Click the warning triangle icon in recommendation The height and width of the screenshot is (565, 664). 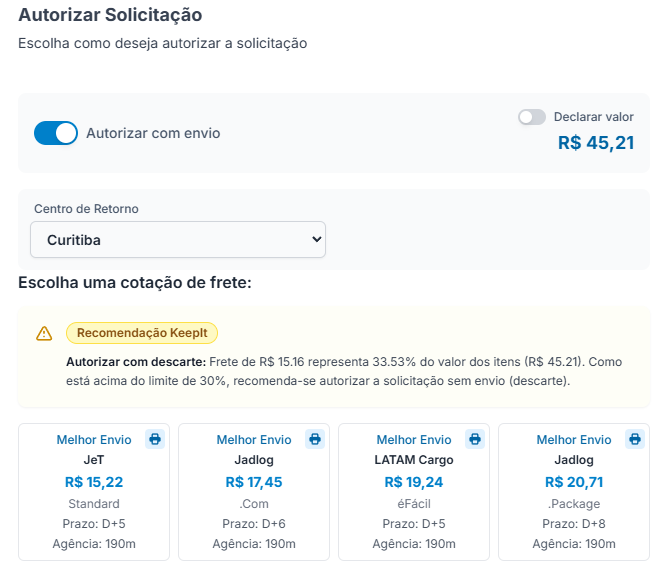pos(44,334)
